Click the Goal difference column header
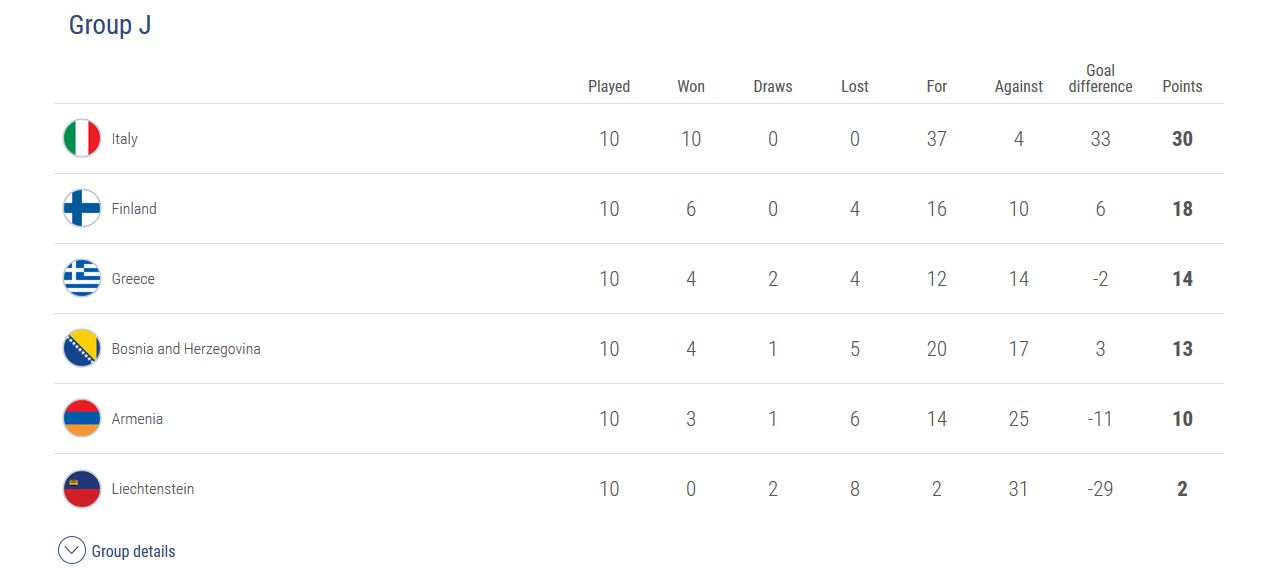This screenshot has width=1284, height=569. (x=1100, y=79)
